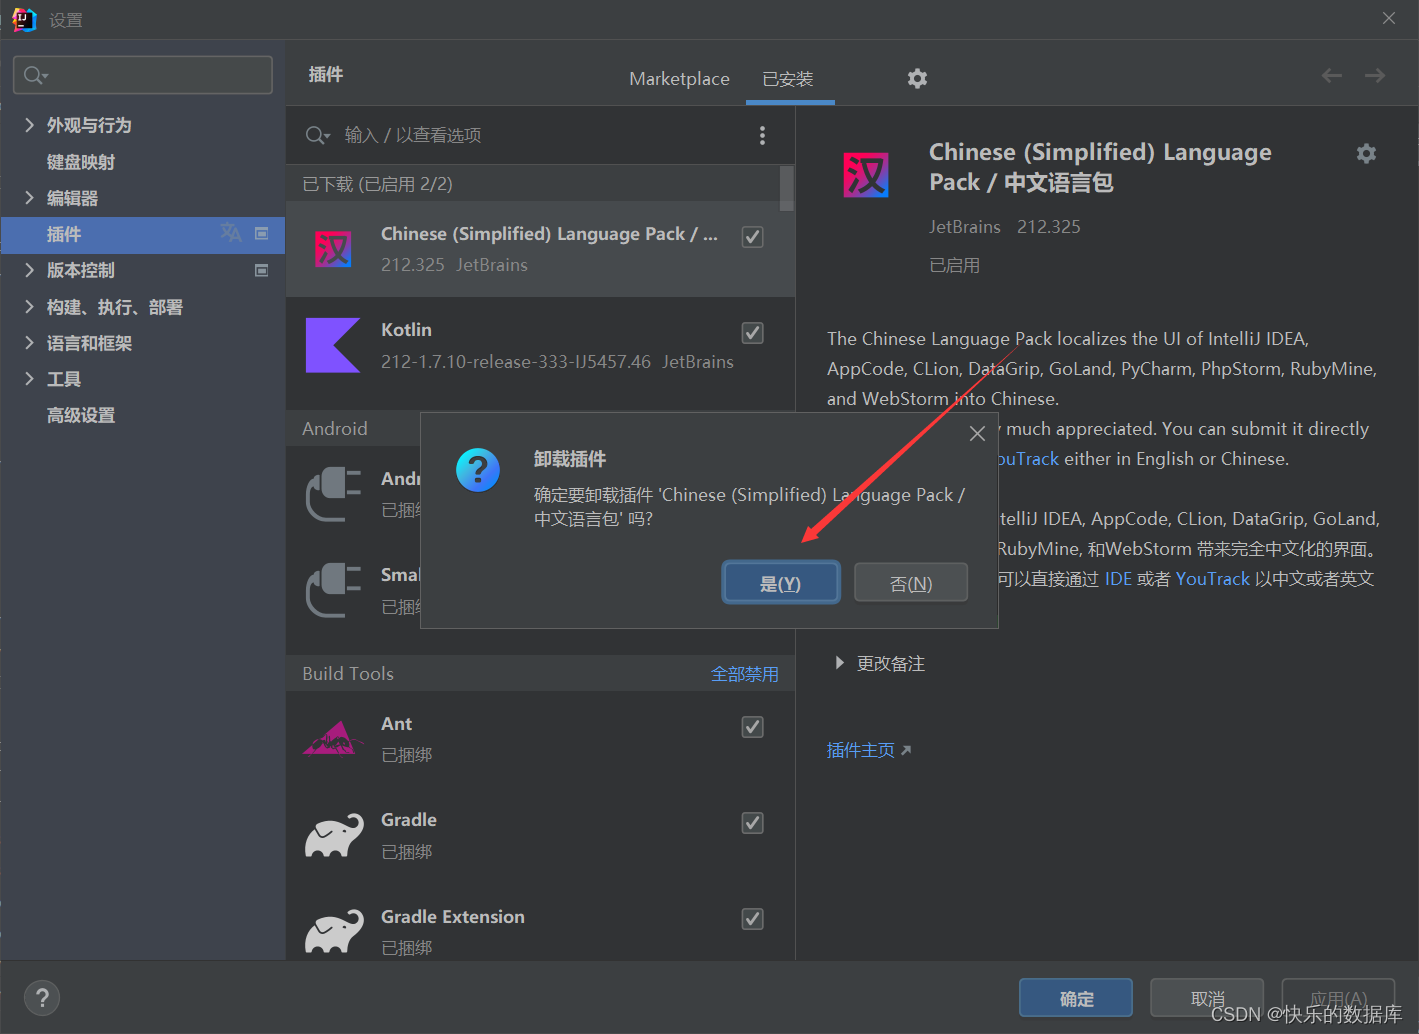This screenshot has height=1034, width=1419.
Task: Select the Gradle Extension plugin name
Action: click(452, 917)
